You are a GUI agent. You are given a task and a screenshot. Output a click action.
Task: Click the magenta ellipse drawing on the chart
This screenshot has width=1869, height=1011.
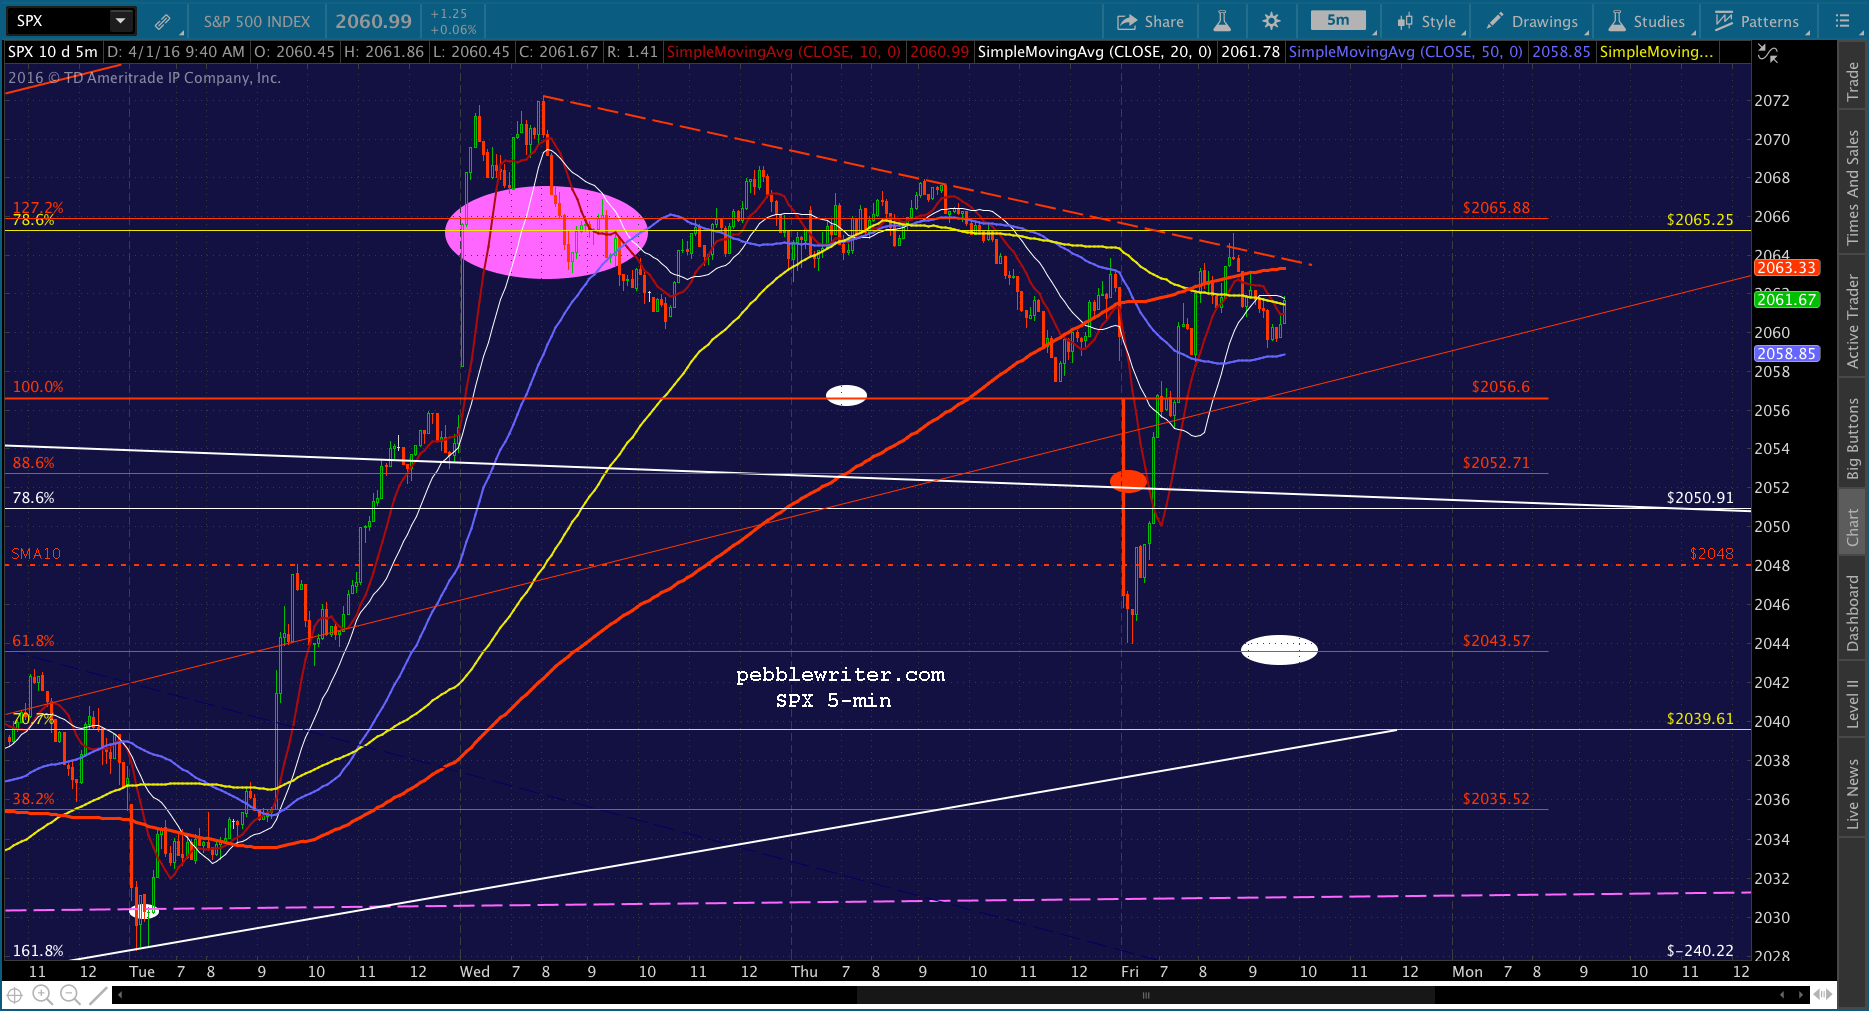tap(546, 232)
